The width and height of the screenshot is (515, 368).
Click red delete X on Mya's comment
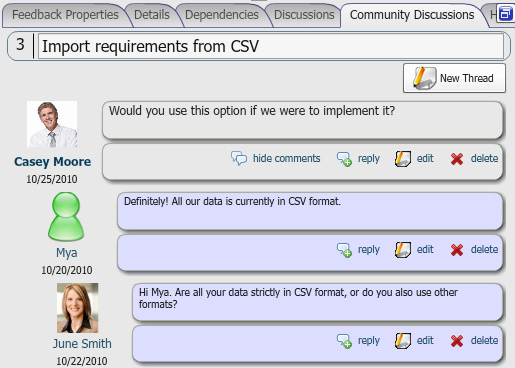457,250
